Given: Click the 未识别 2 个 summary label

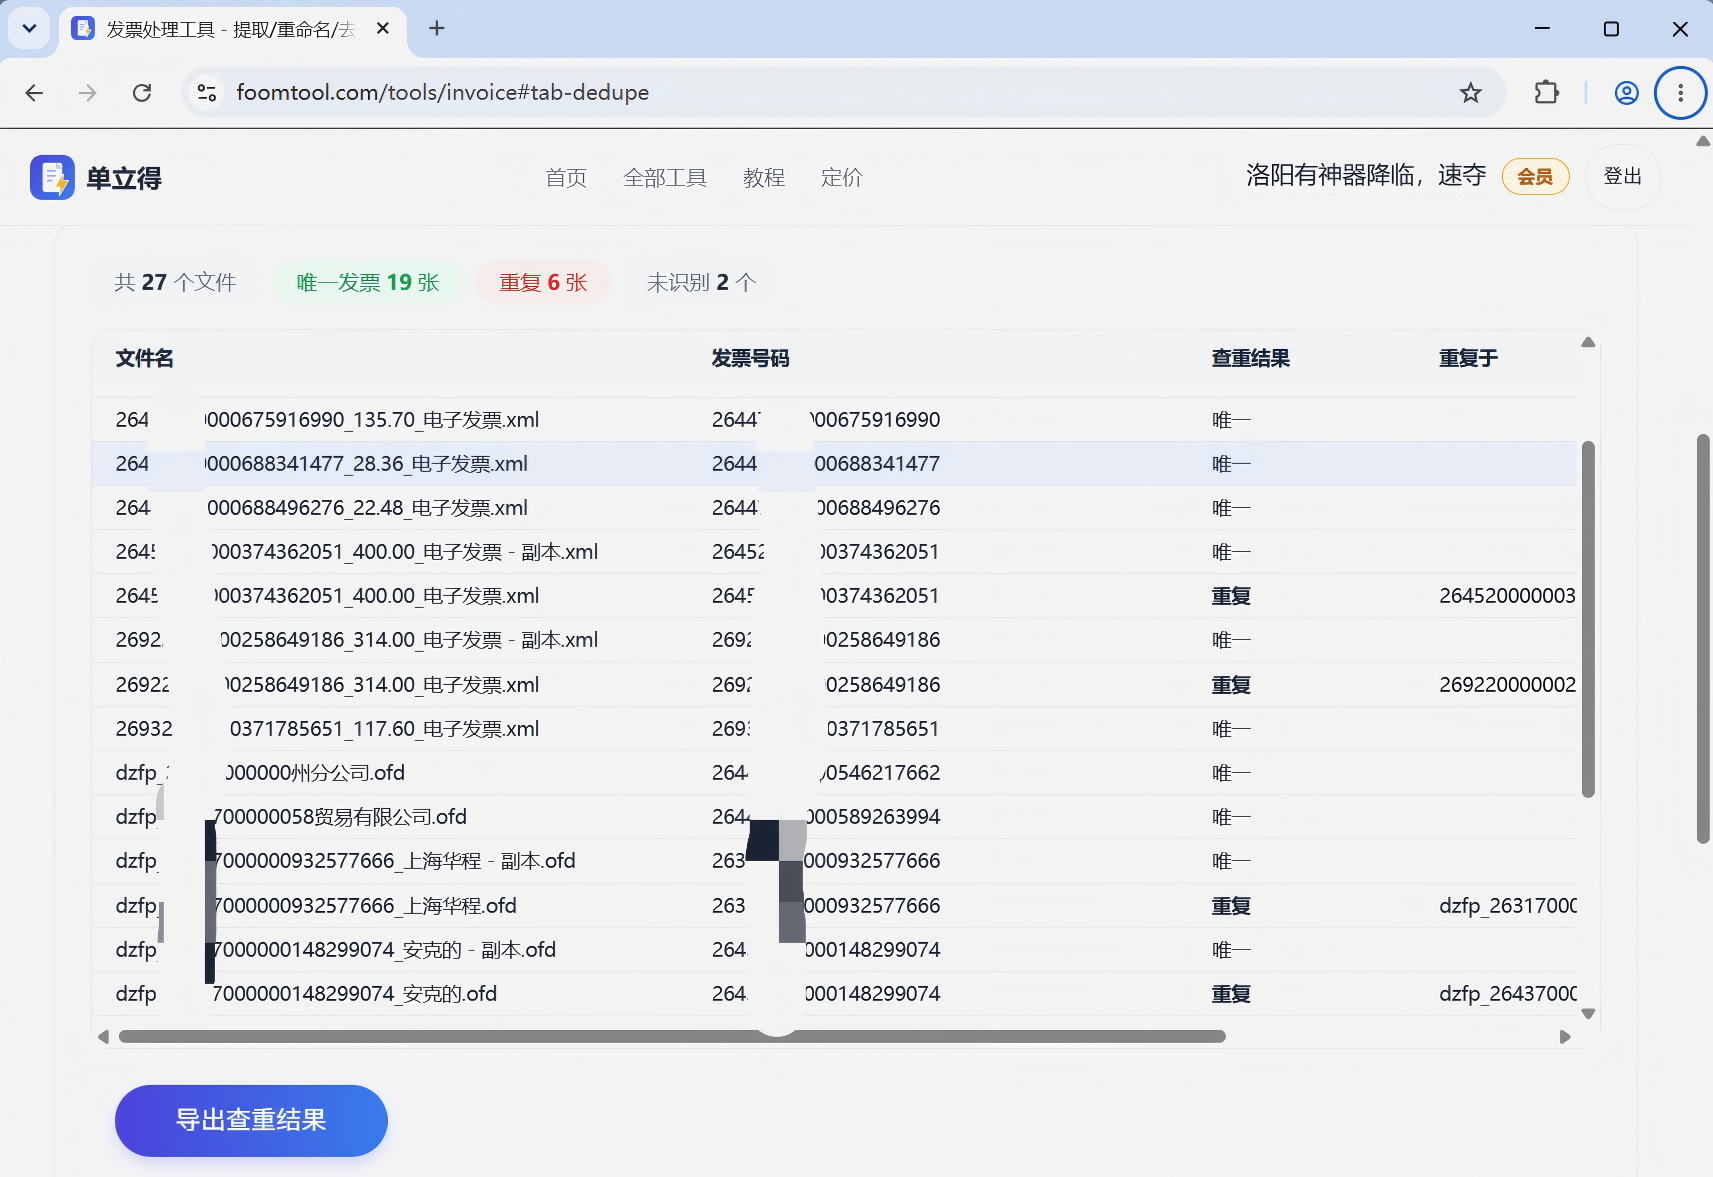Looking at the screenshot, I should pos(701,283).
